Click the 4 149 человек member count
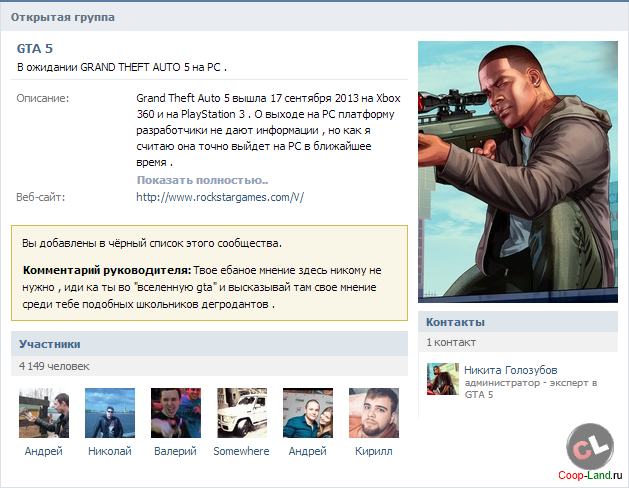Screen dimensions: 629x488 click(54, 366)
